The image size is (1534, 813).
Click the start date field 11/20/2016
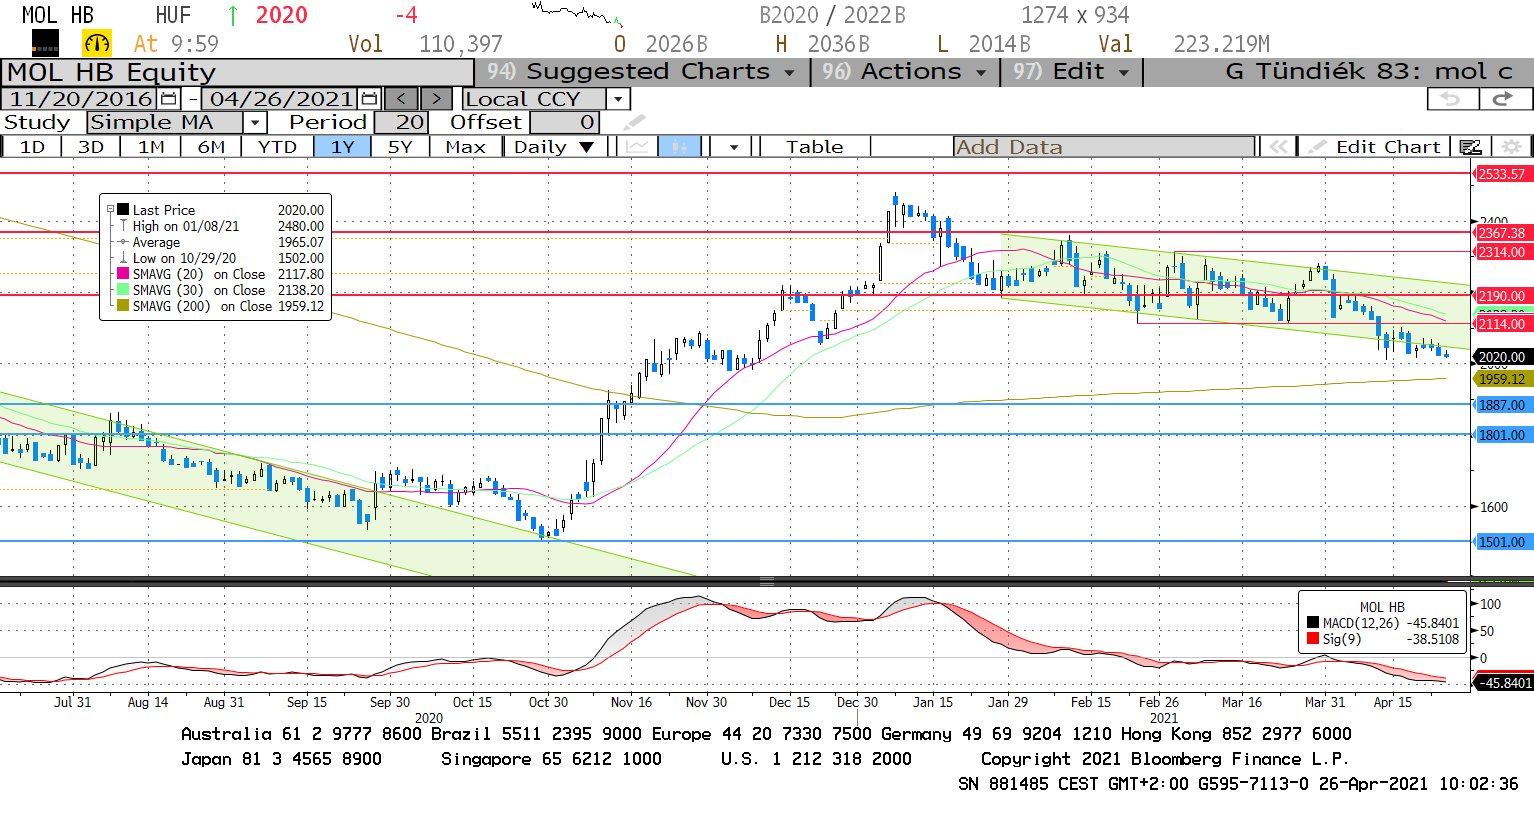click(80, 99)
